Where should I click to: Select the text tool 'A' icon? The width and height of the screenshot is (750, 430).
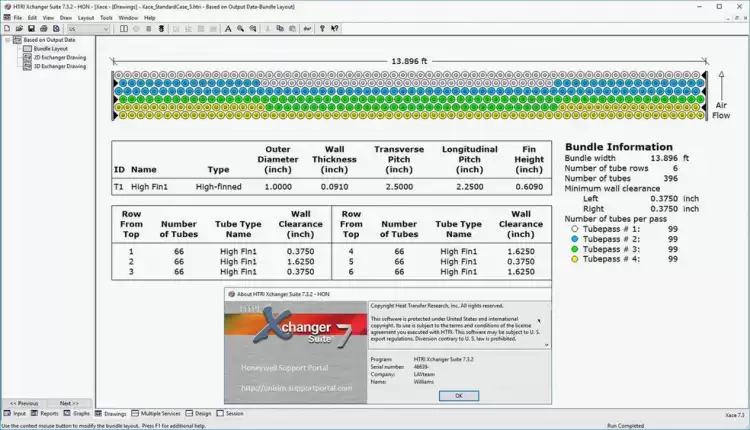(228, 29)
